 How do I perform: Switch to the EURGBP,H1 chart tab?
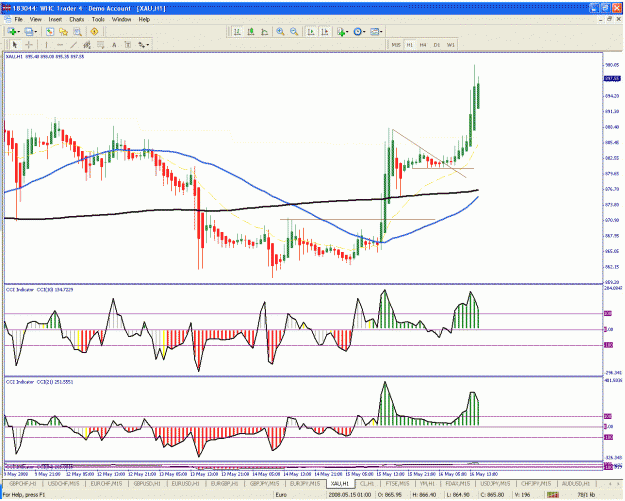224,484
